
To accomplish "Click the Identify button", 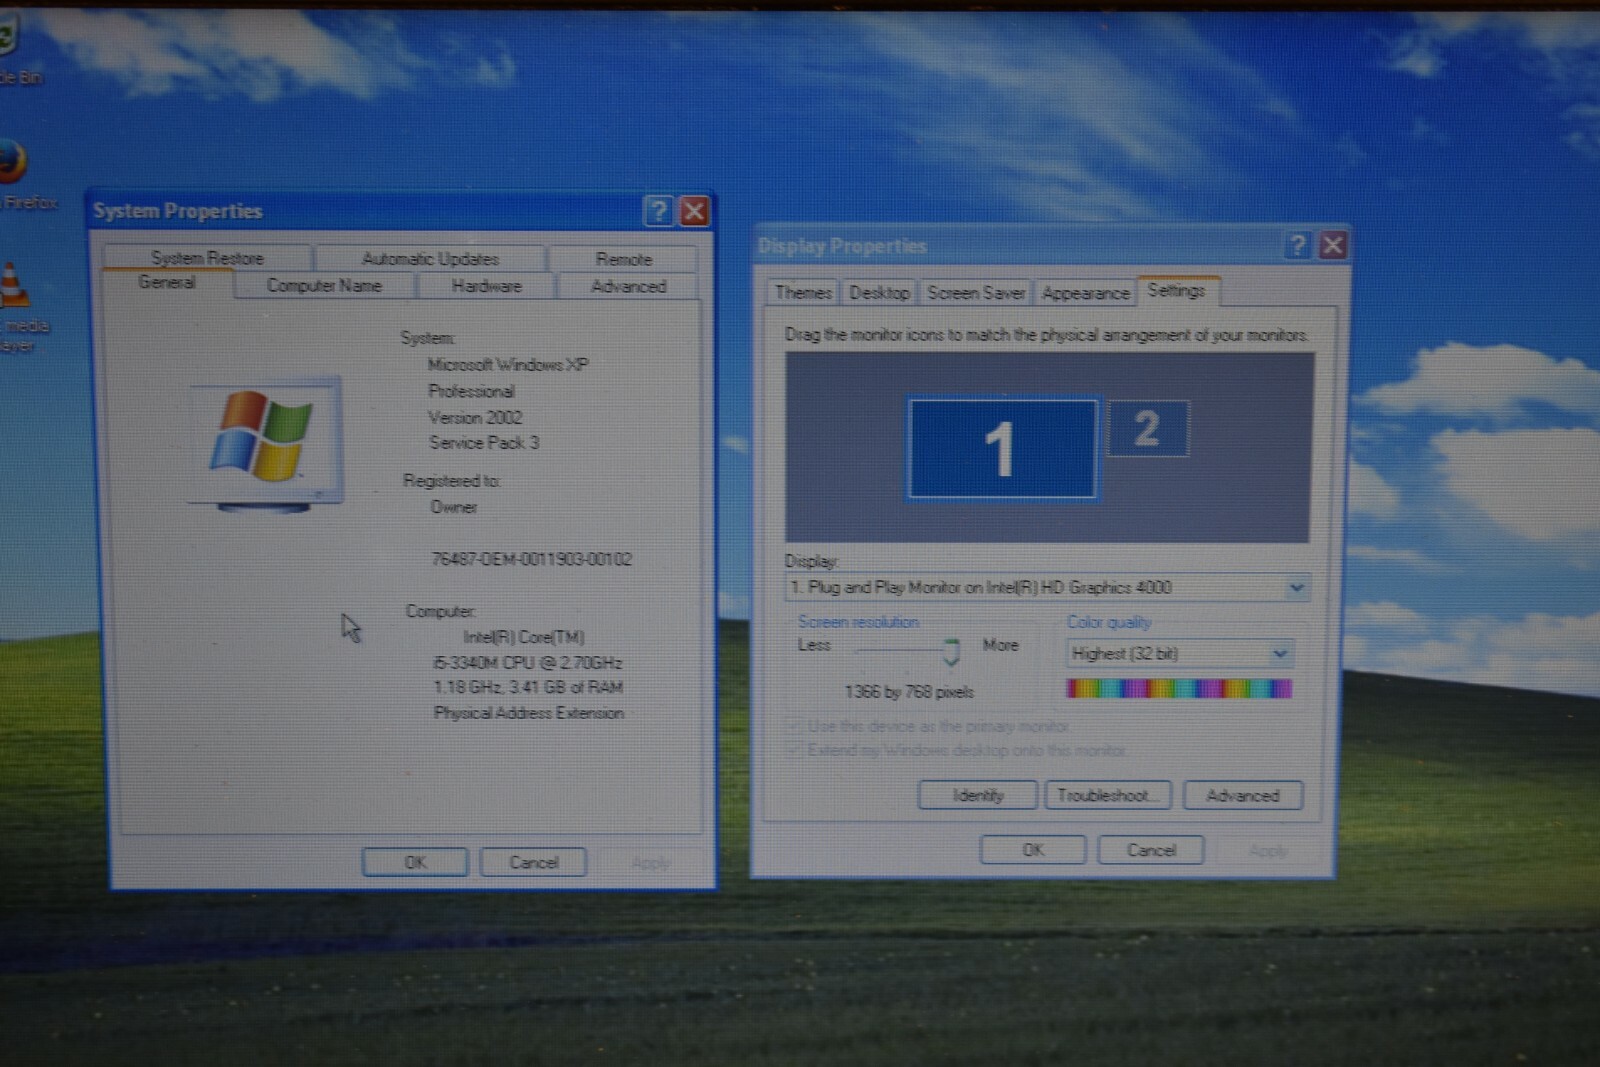I will [x=977, y=795].
